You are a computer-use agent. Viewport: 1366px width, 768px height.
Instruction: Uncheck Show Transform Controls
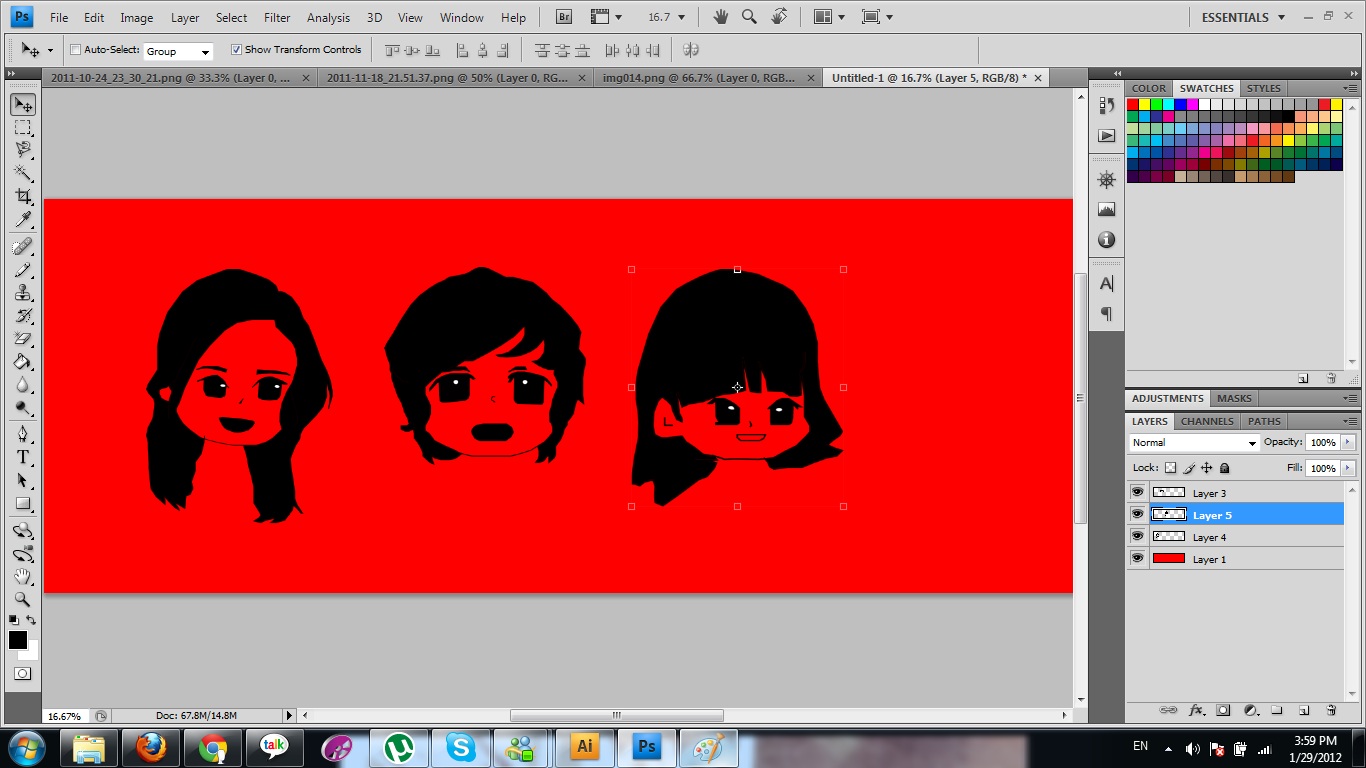click(236, 50)
